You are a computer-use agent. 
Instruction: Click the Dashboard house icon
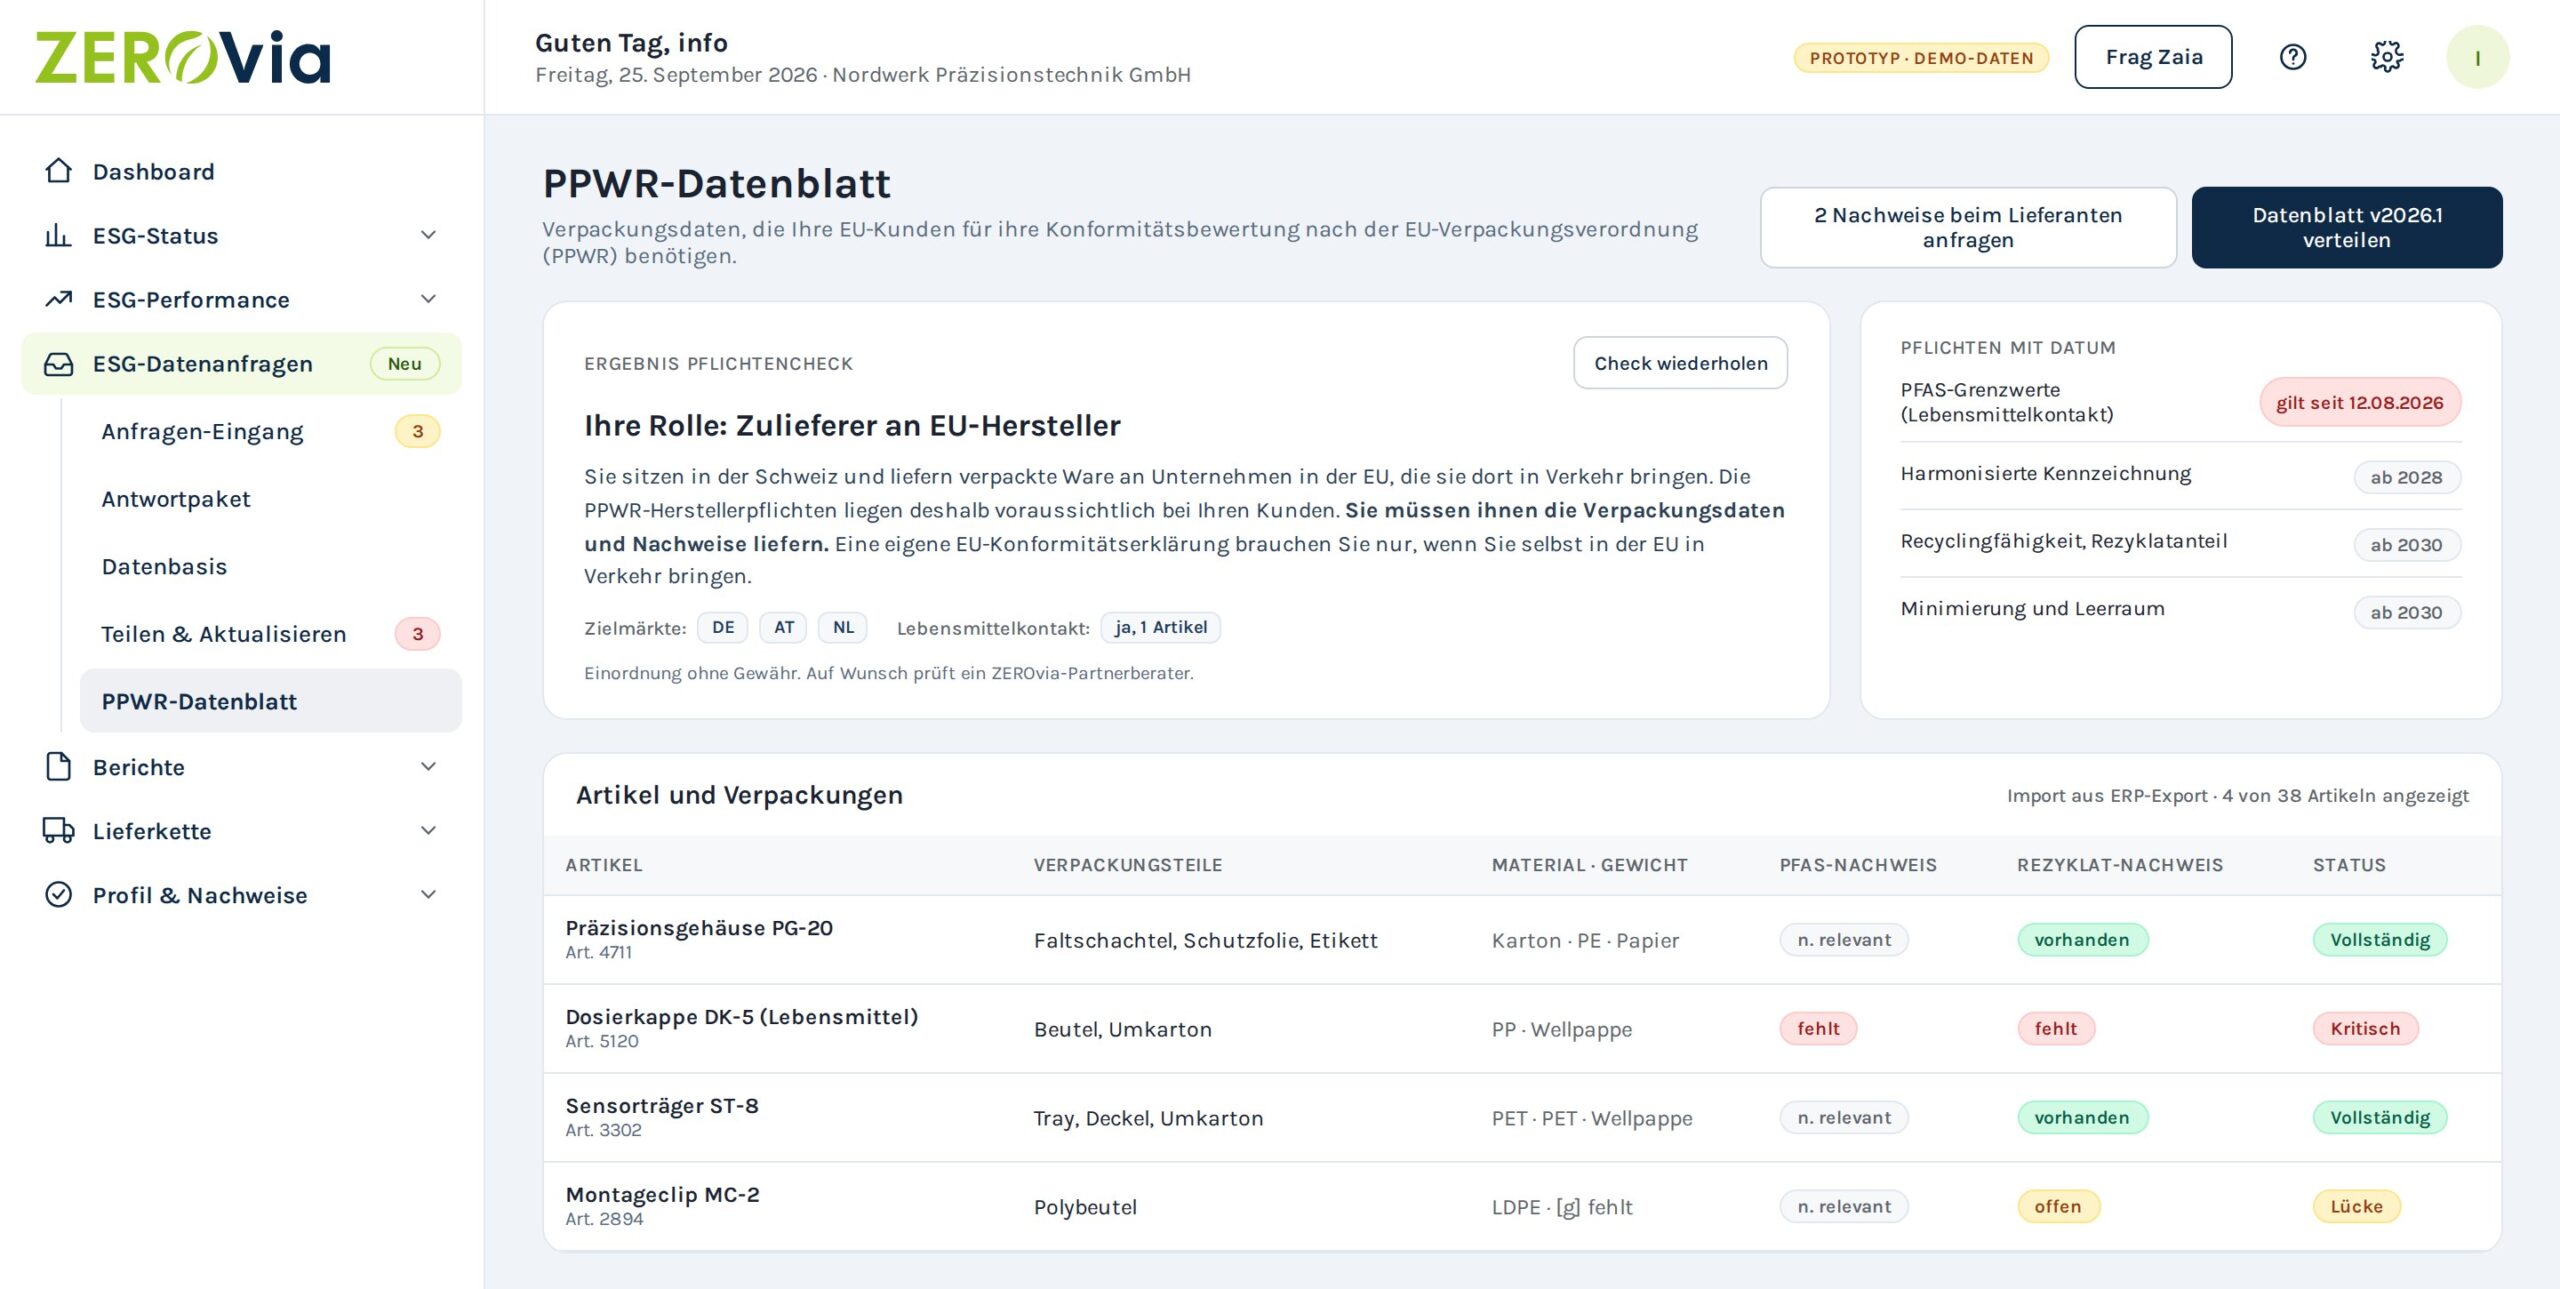59,171
